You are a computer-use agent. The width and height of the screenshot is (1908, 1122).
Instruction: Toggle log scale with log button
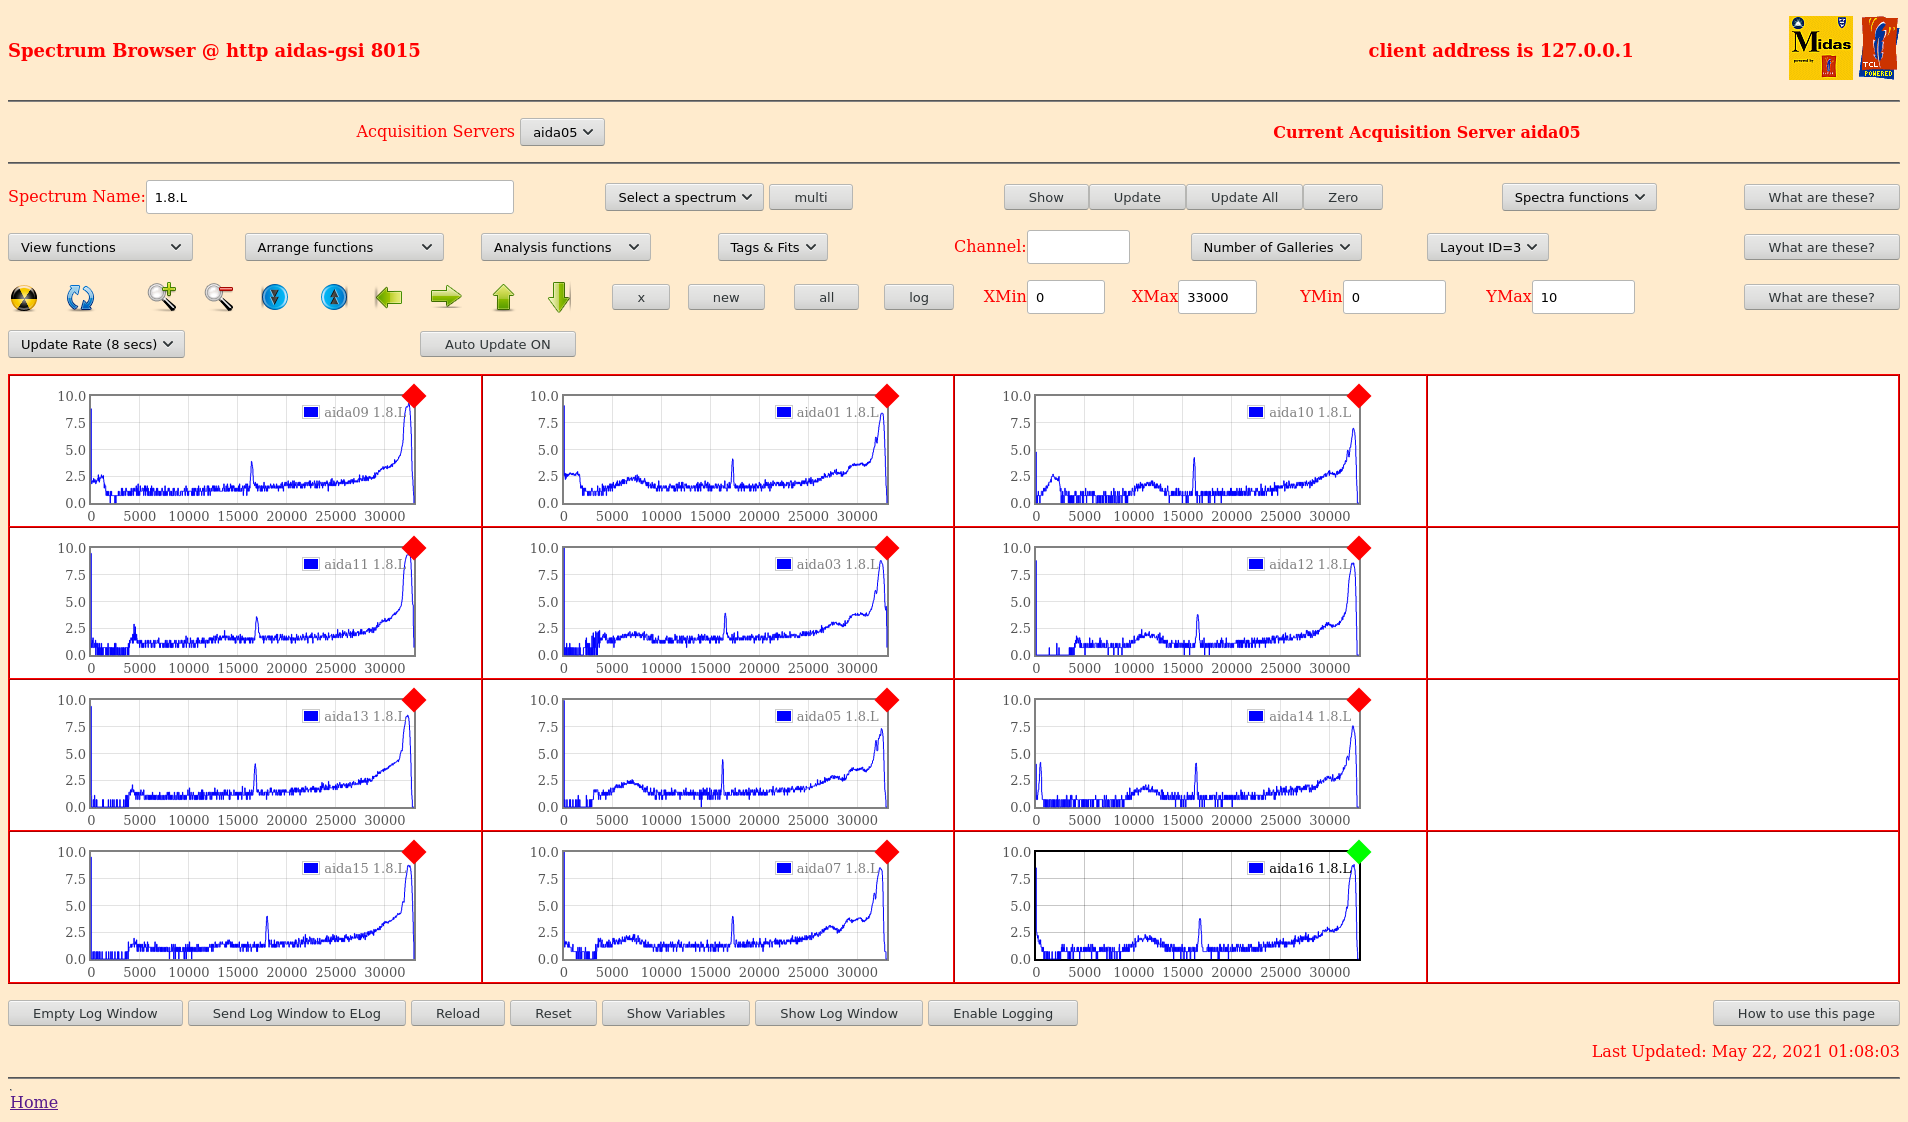coord(919,297)
